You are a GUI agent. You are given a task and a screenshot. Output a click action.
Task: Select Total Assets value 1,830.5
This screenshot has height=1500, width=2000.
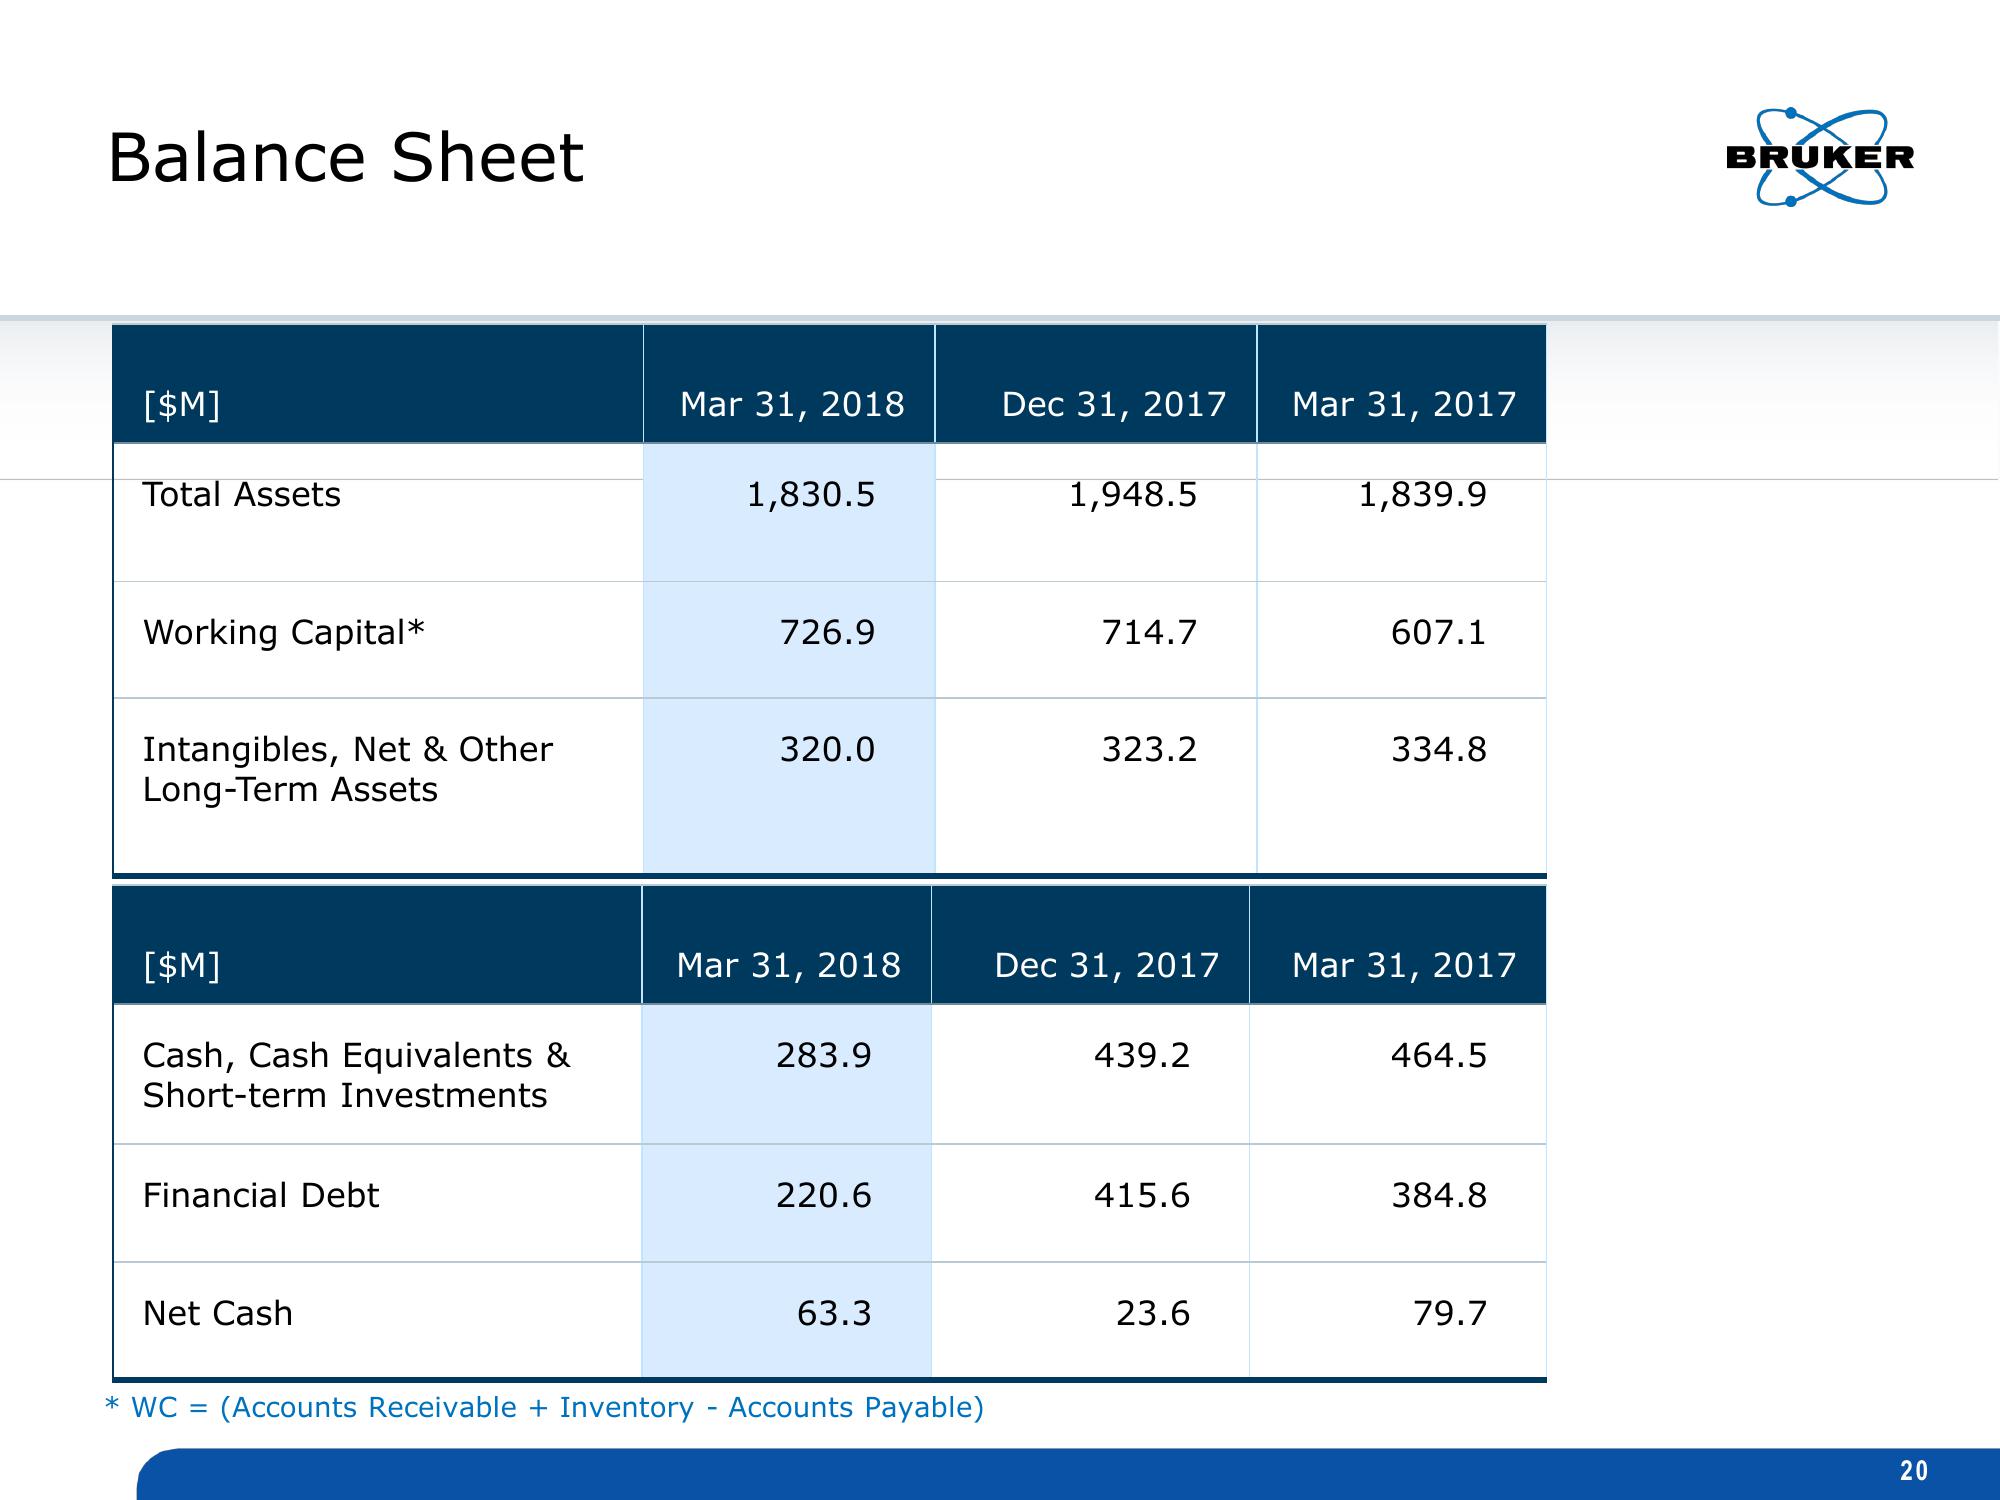(x=811, y=495)
